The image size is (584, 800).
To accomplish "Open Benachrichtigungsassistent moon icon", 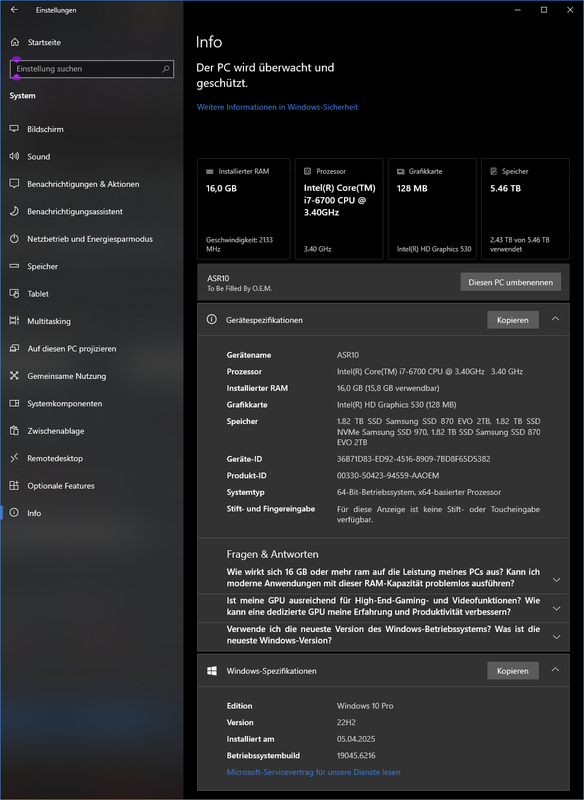I will click(14, 211).
